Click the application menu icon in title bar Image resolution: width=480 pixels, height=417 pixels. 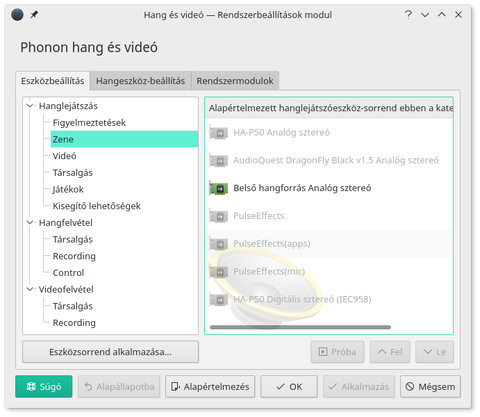[x=17, y=15]
